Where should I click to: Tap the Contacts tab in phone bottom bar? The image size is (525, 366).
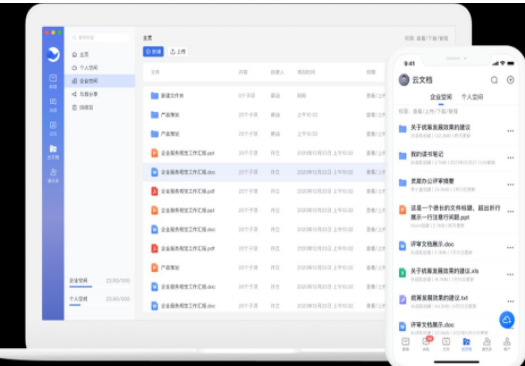(486, 344)
